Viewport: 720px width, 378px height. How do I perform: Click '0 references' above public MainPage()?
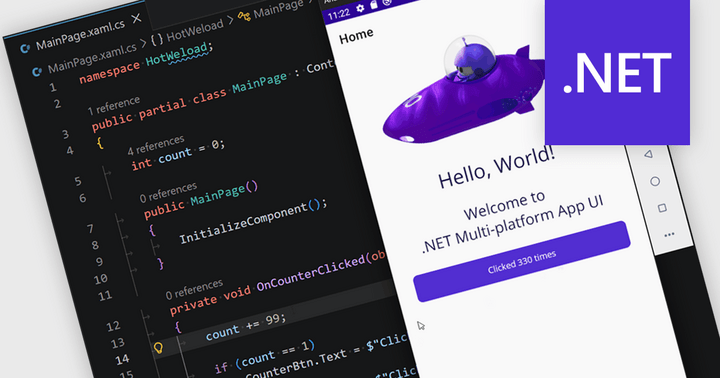tap(168, 192)
